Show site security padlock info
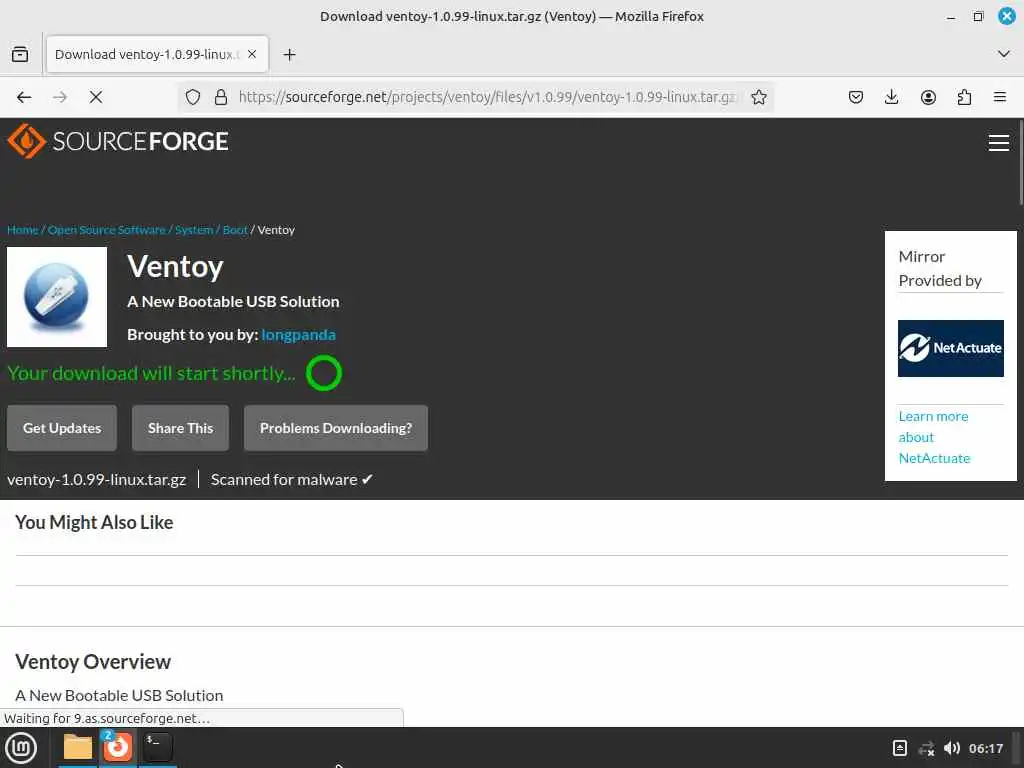Screen dimensions: 1024x768 coord(221,97)
